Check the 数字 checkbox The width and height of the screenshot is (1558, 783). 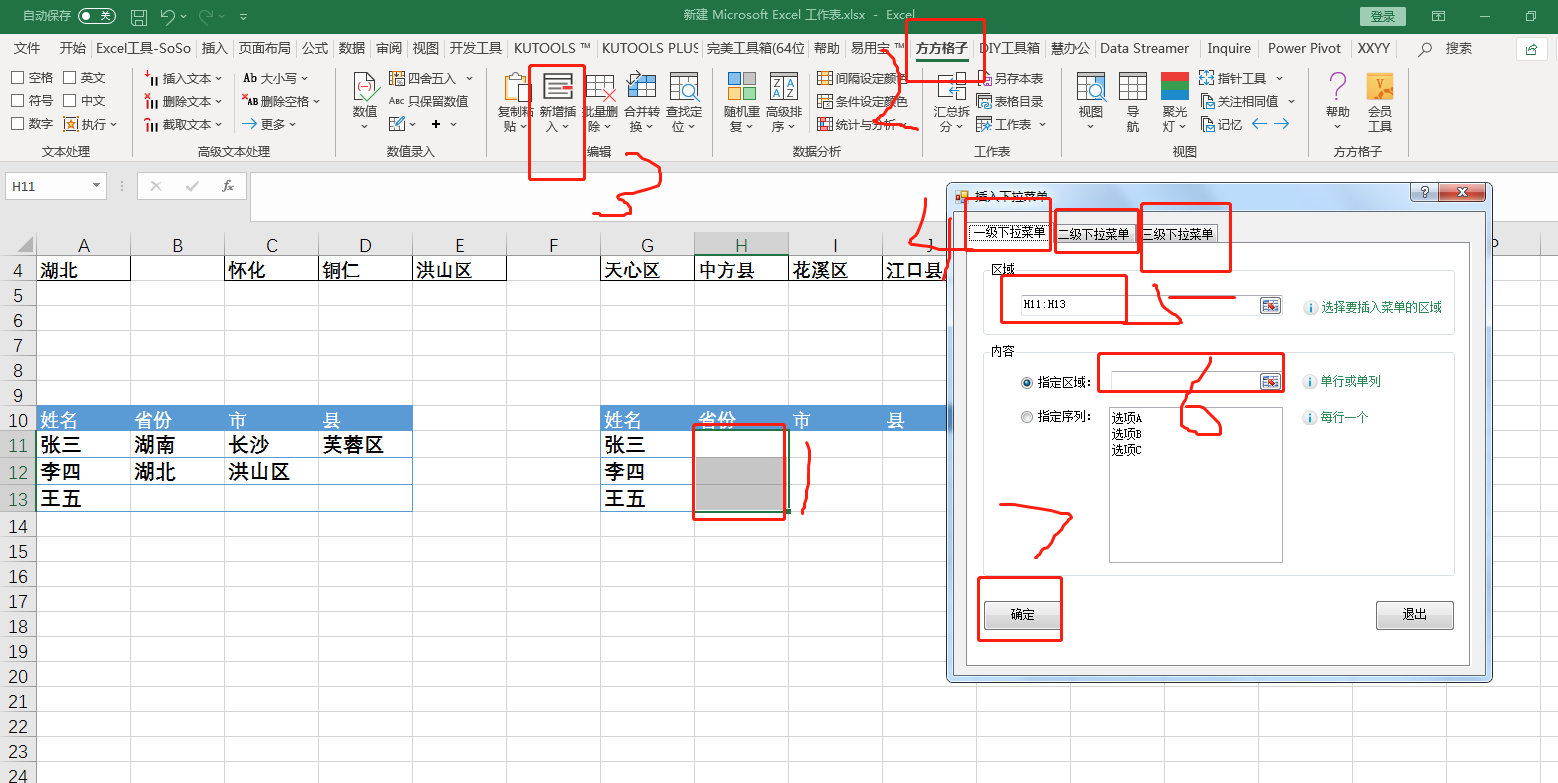pos(17,124)
